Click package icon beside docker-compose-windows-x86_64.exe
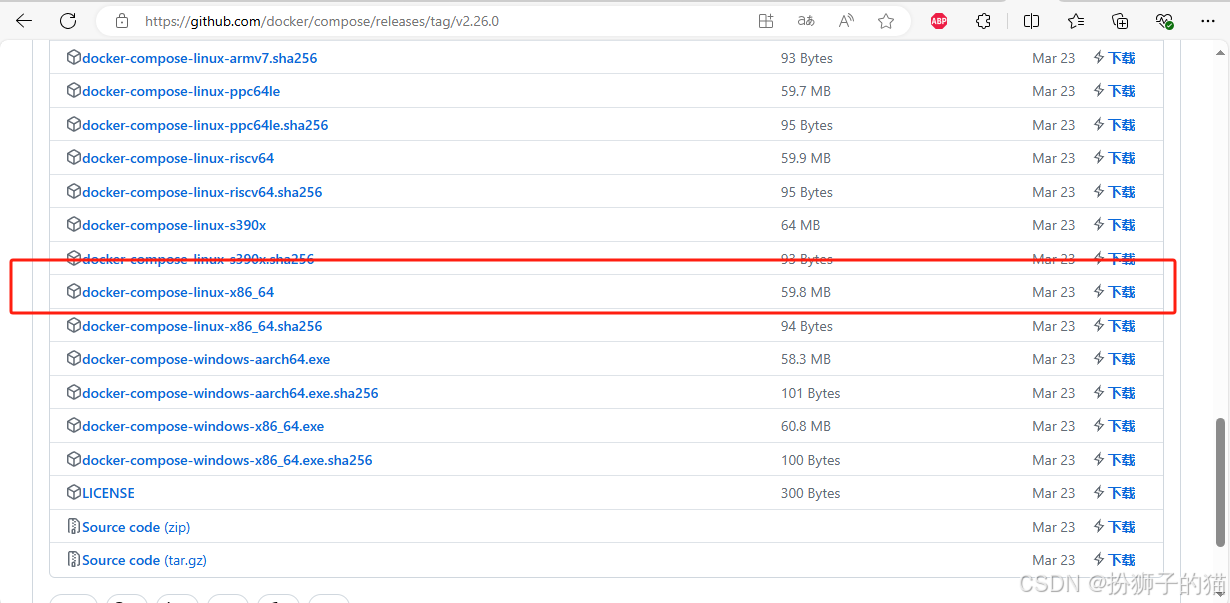 point(73,426)
